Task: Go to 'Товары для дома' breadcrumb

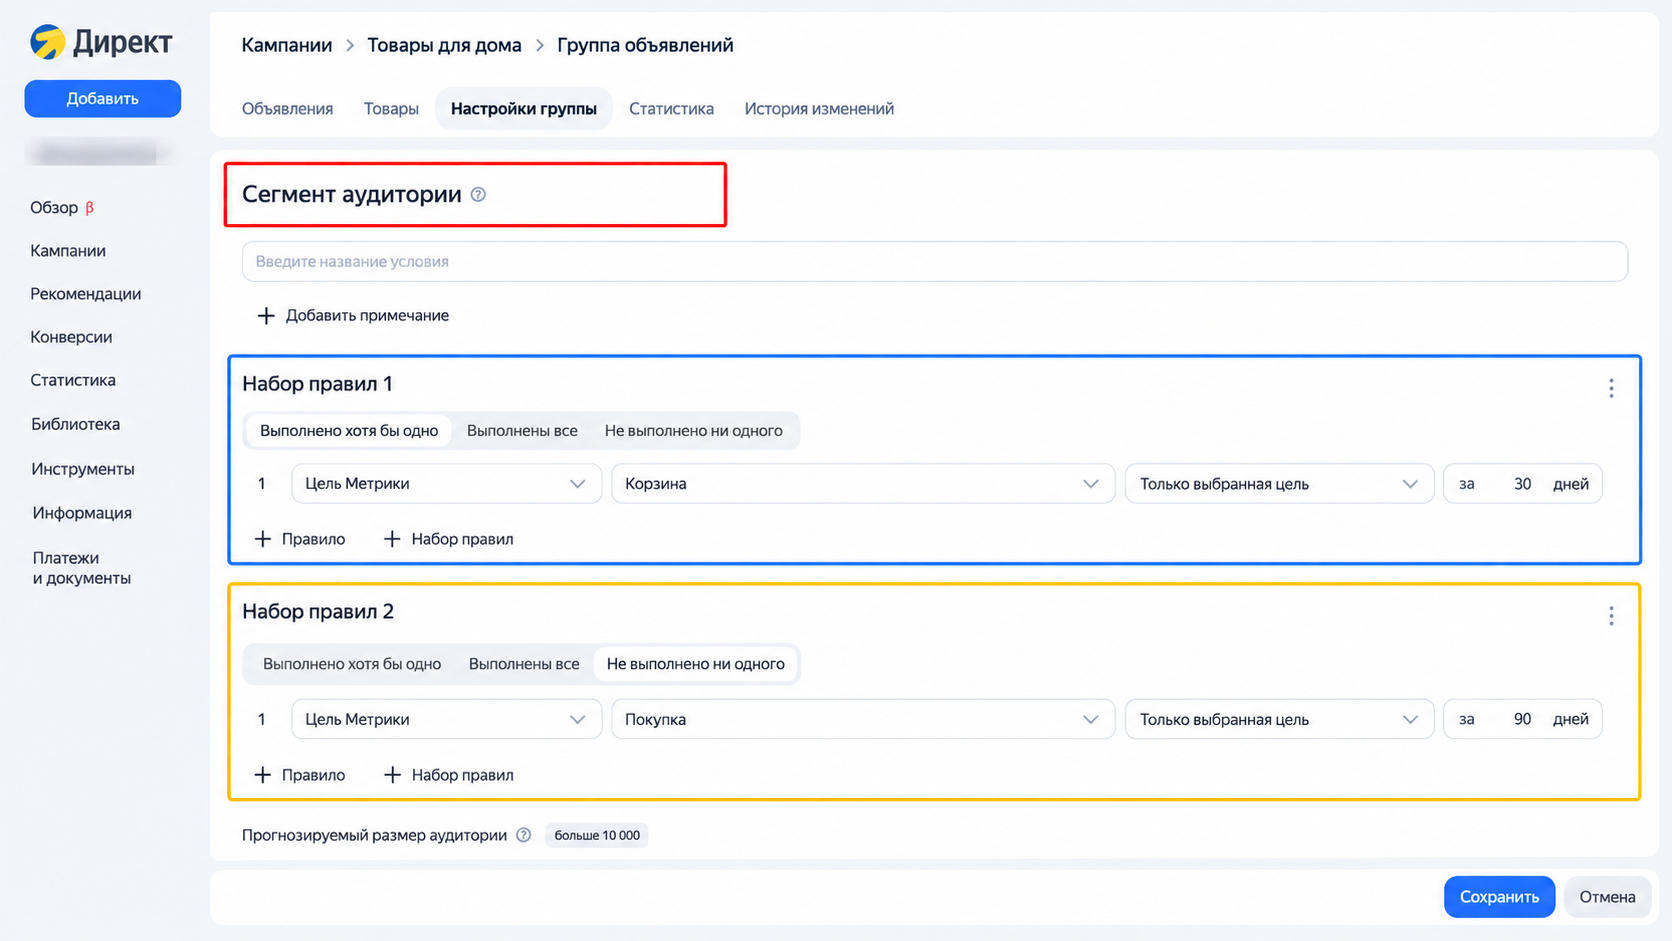Action: [444, 45]
